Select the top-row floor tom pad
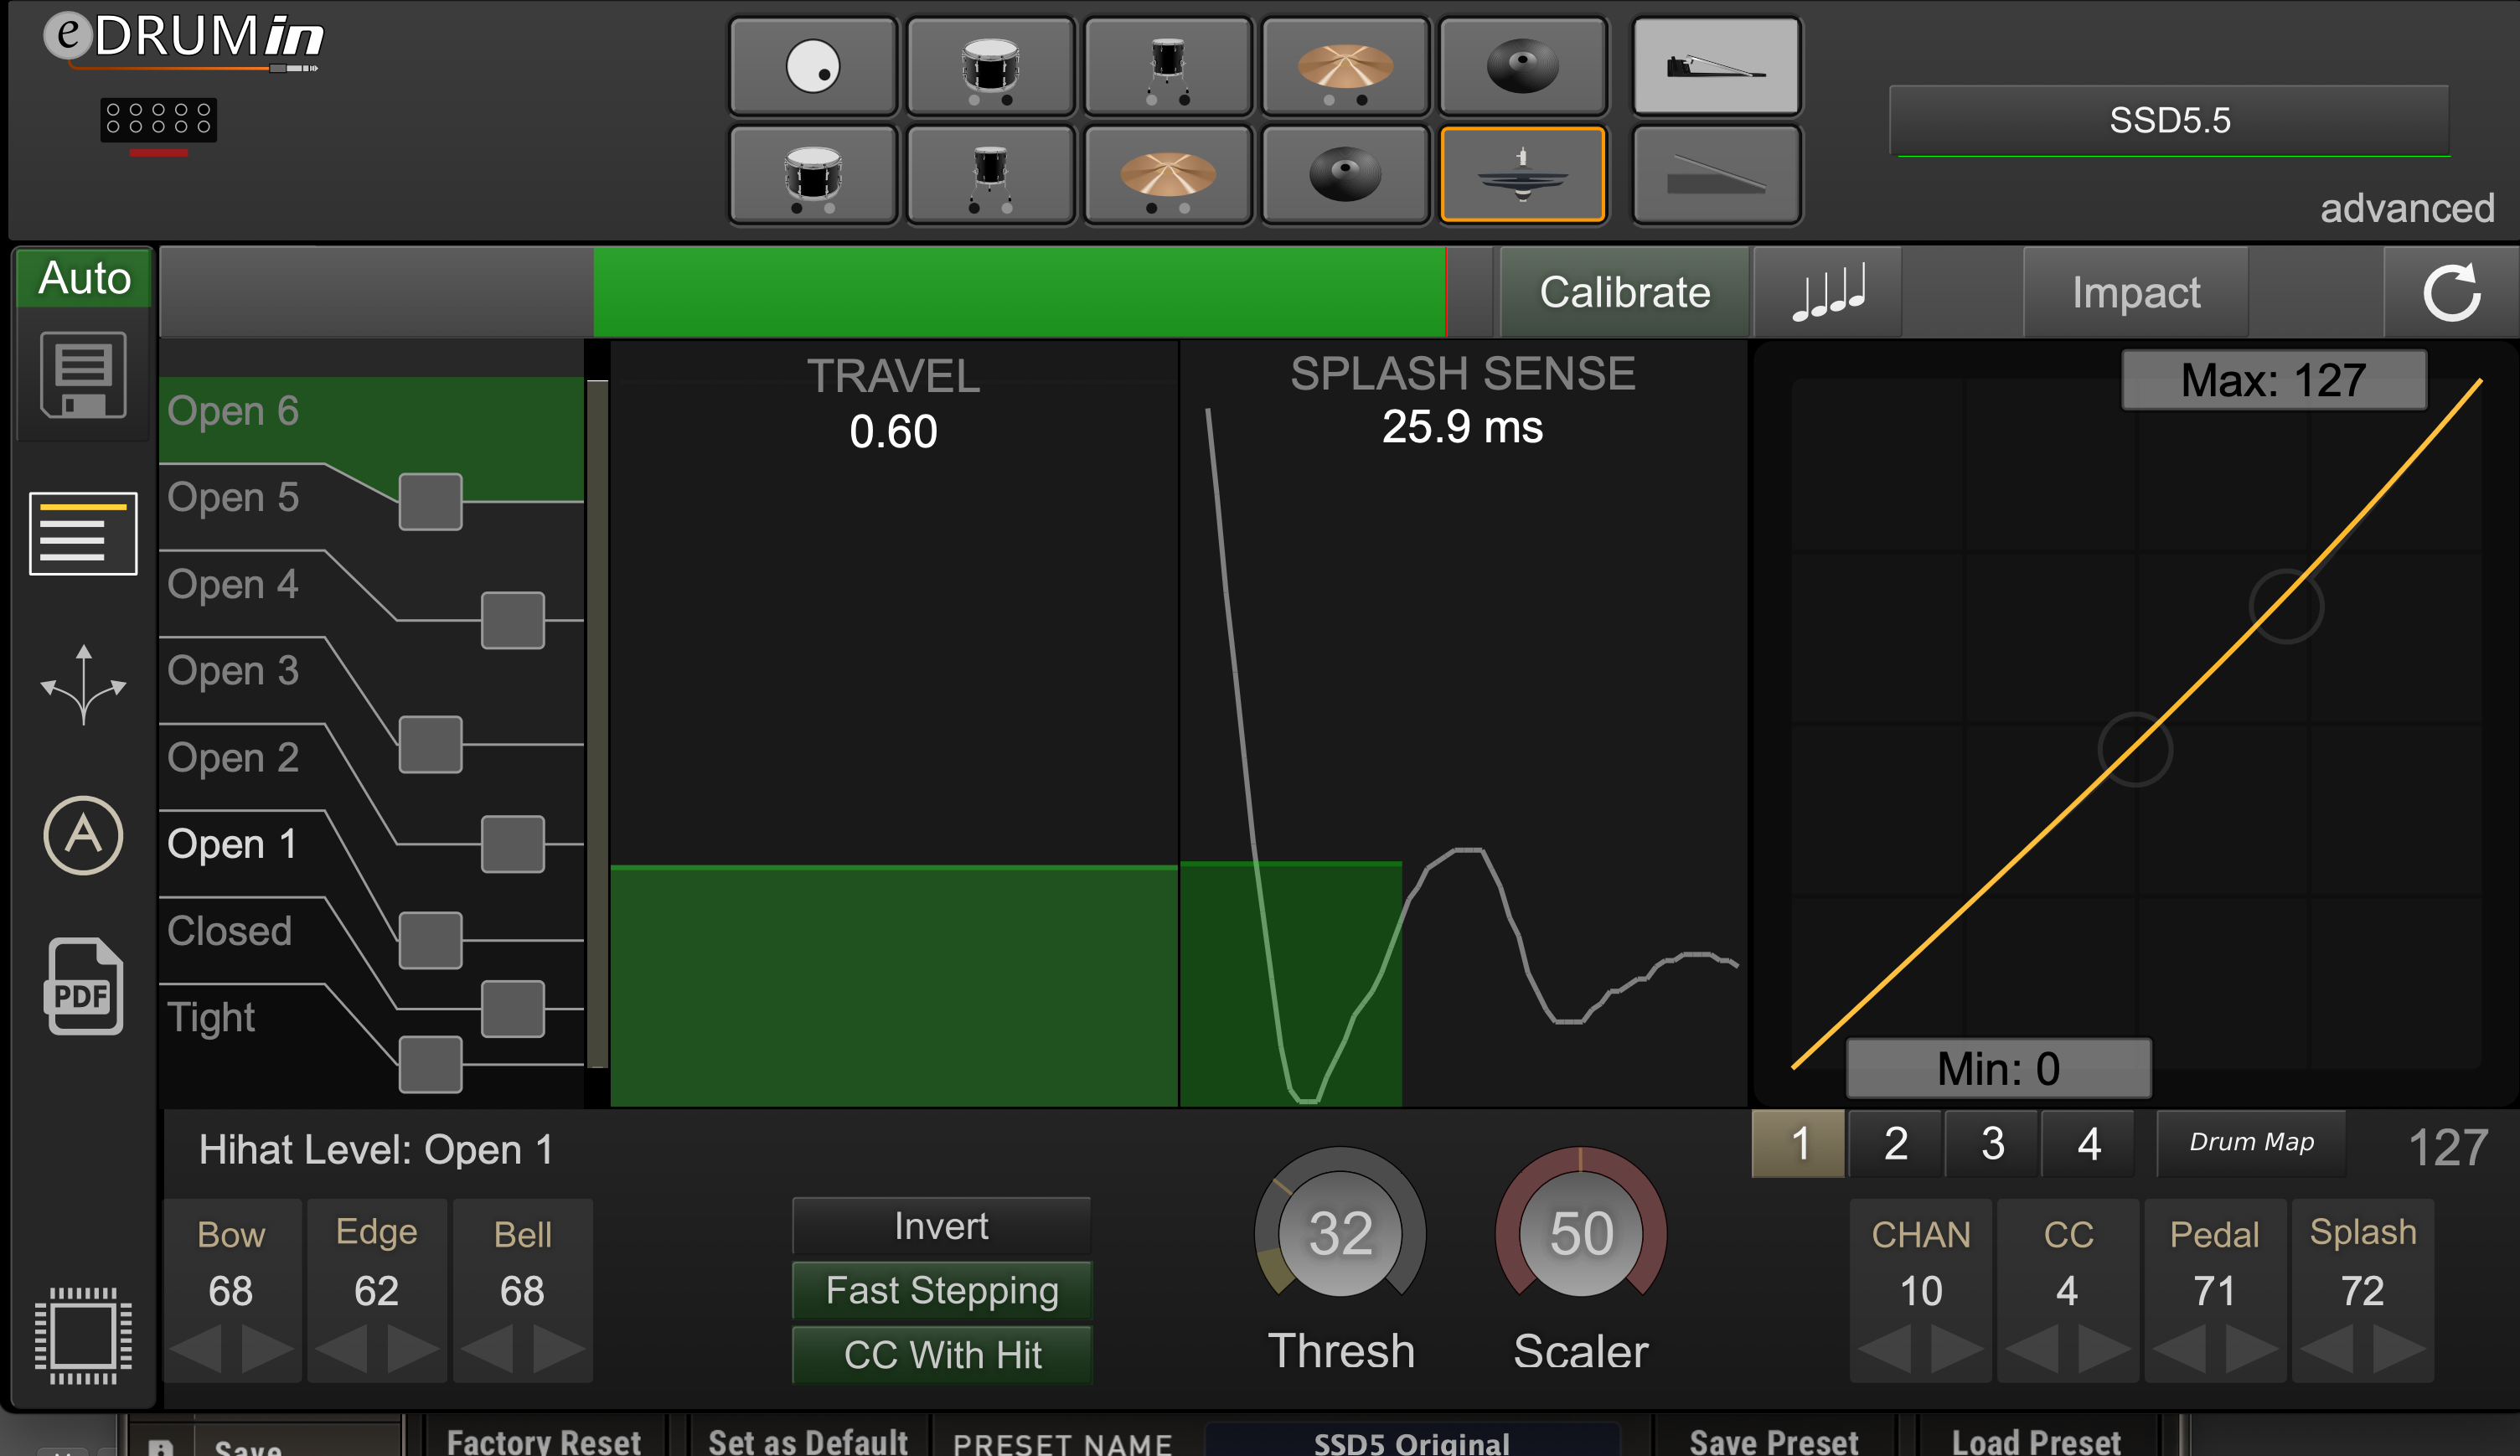2520x1456 pixels. coord(1167,66)
